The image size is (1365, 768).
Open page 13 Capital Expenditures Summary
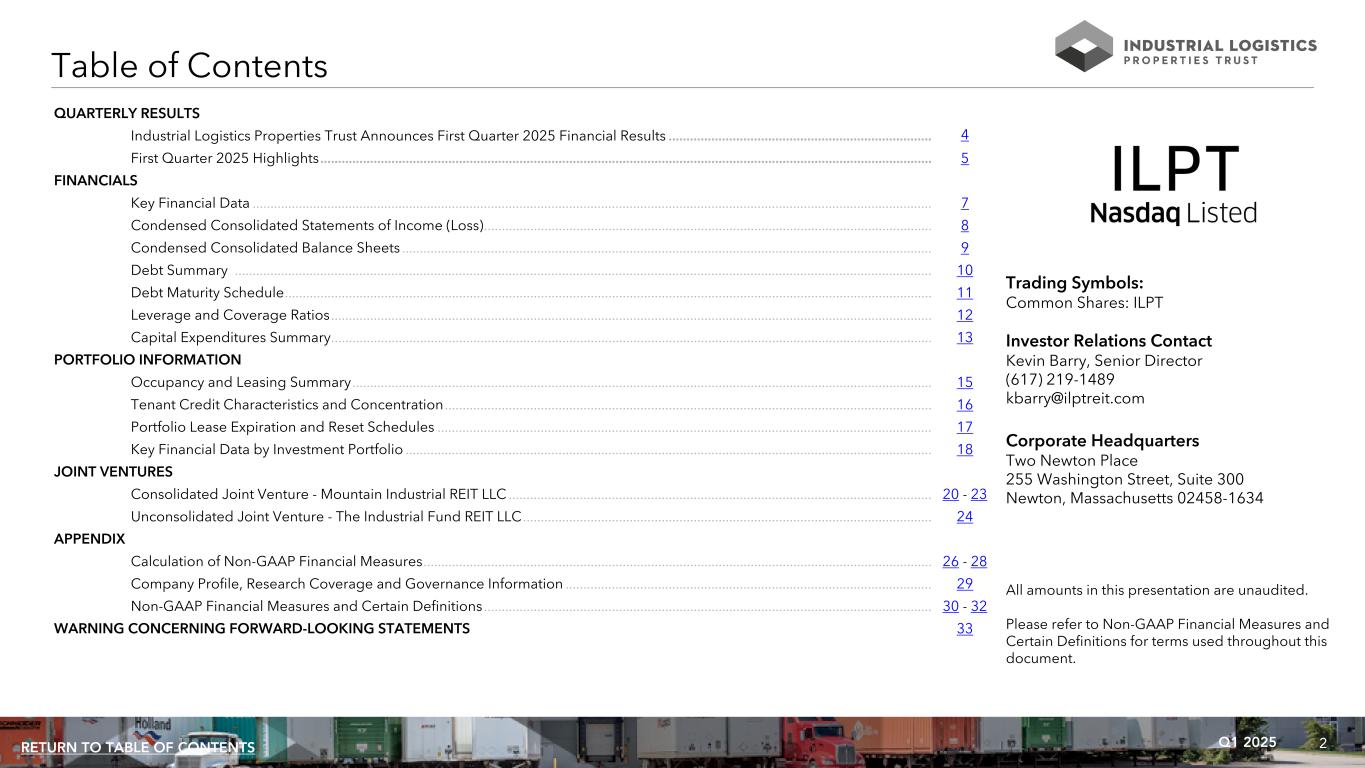point(964,338)
